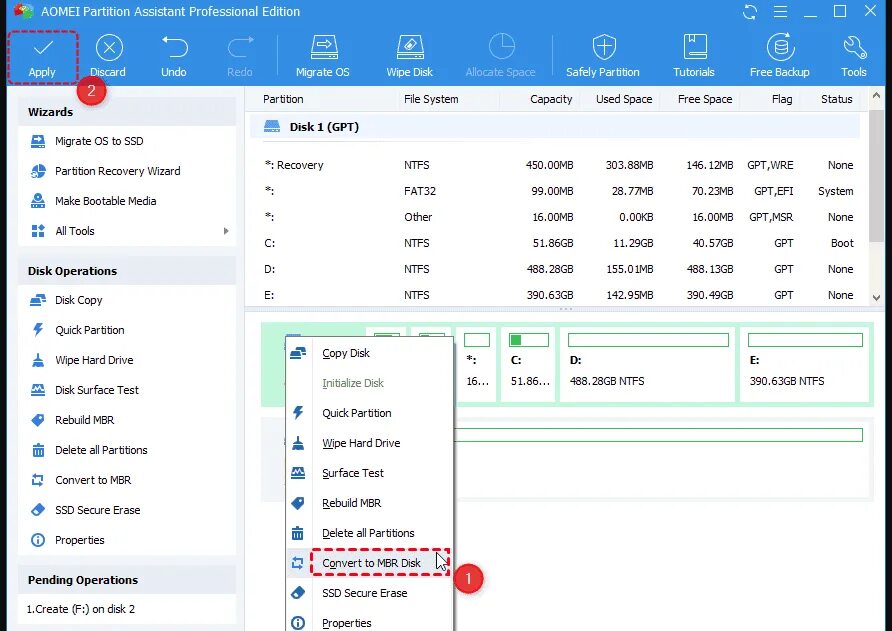892x631 pixels.
Task: Collapse the Pending Operations section
Action: 82,579
